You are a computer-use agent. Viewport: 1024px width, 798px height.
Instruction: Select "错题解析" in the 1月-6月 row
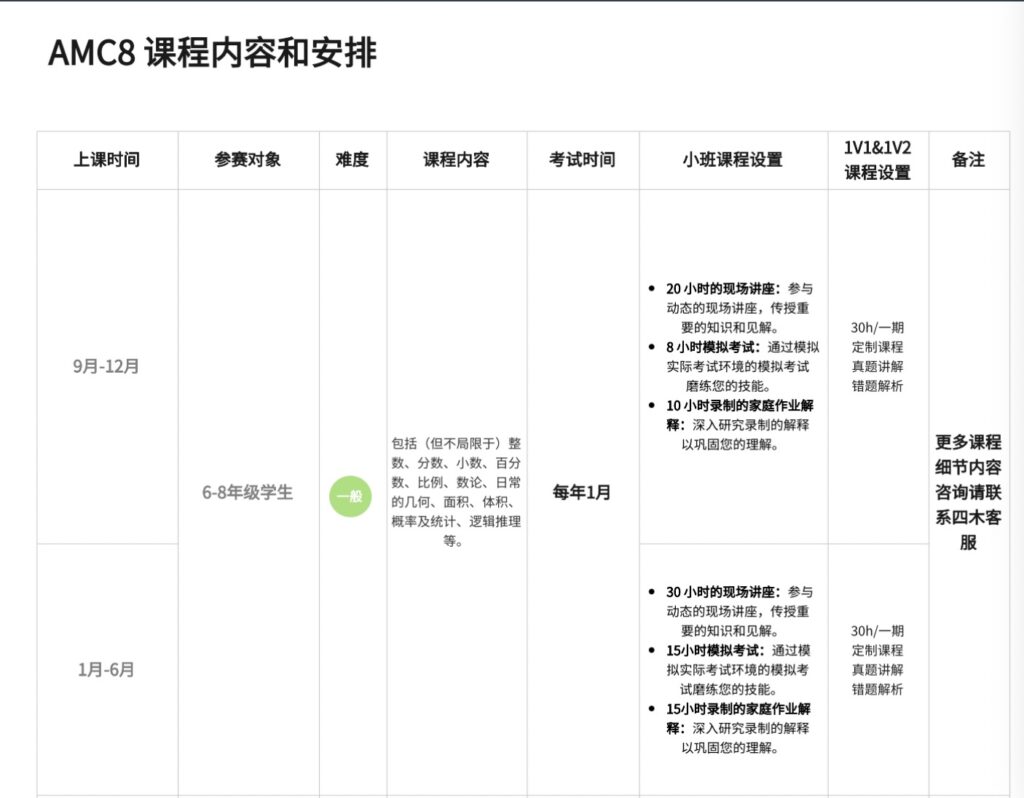877,690
